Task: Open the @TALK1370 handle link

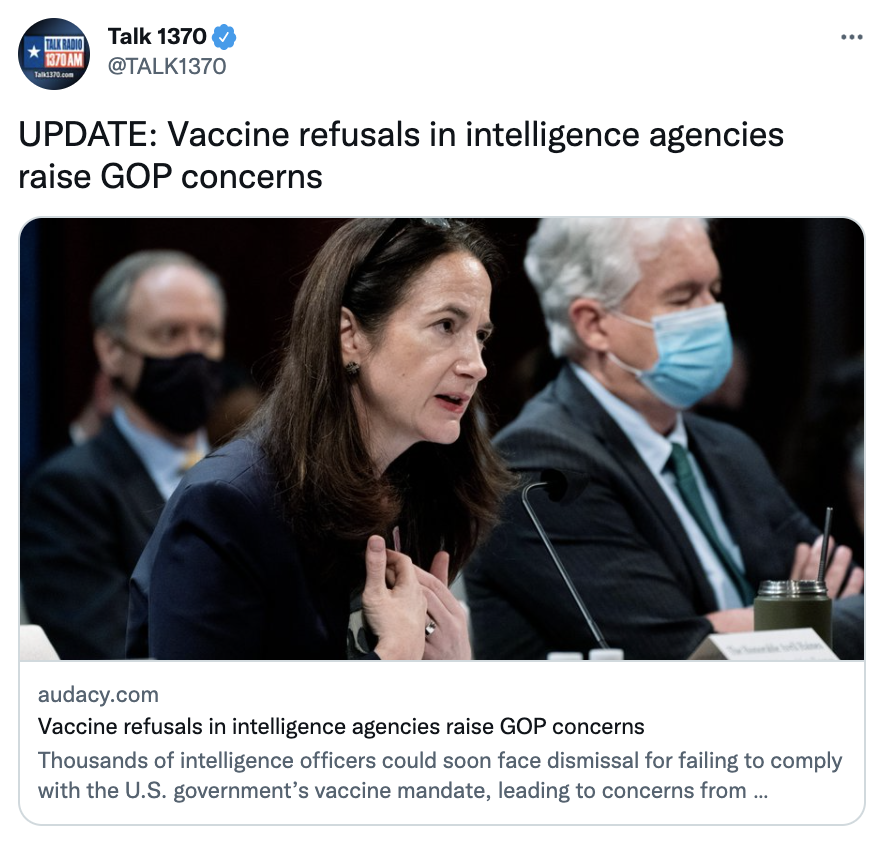Action: point(167,67)
